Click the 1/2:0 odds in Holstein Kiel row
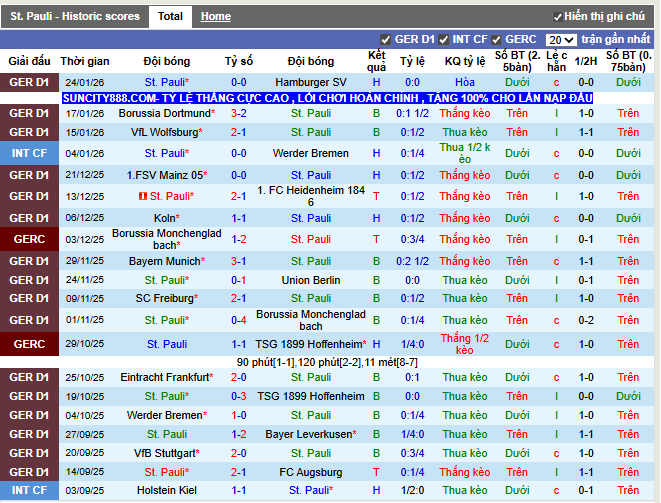Screen dimensions: 661x503 (x=412, y=490)
